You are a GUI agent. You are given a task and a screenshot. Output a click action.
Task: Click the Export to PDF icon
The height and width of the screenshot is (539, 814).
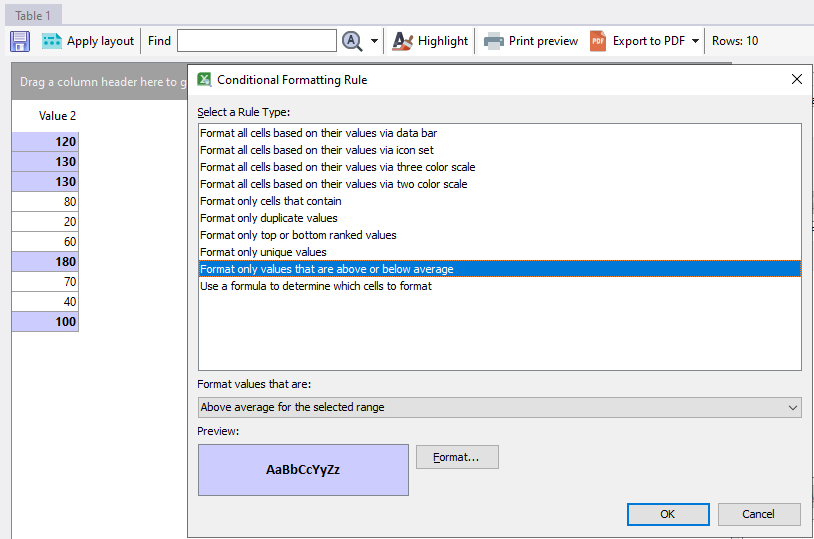coord(598,41)
